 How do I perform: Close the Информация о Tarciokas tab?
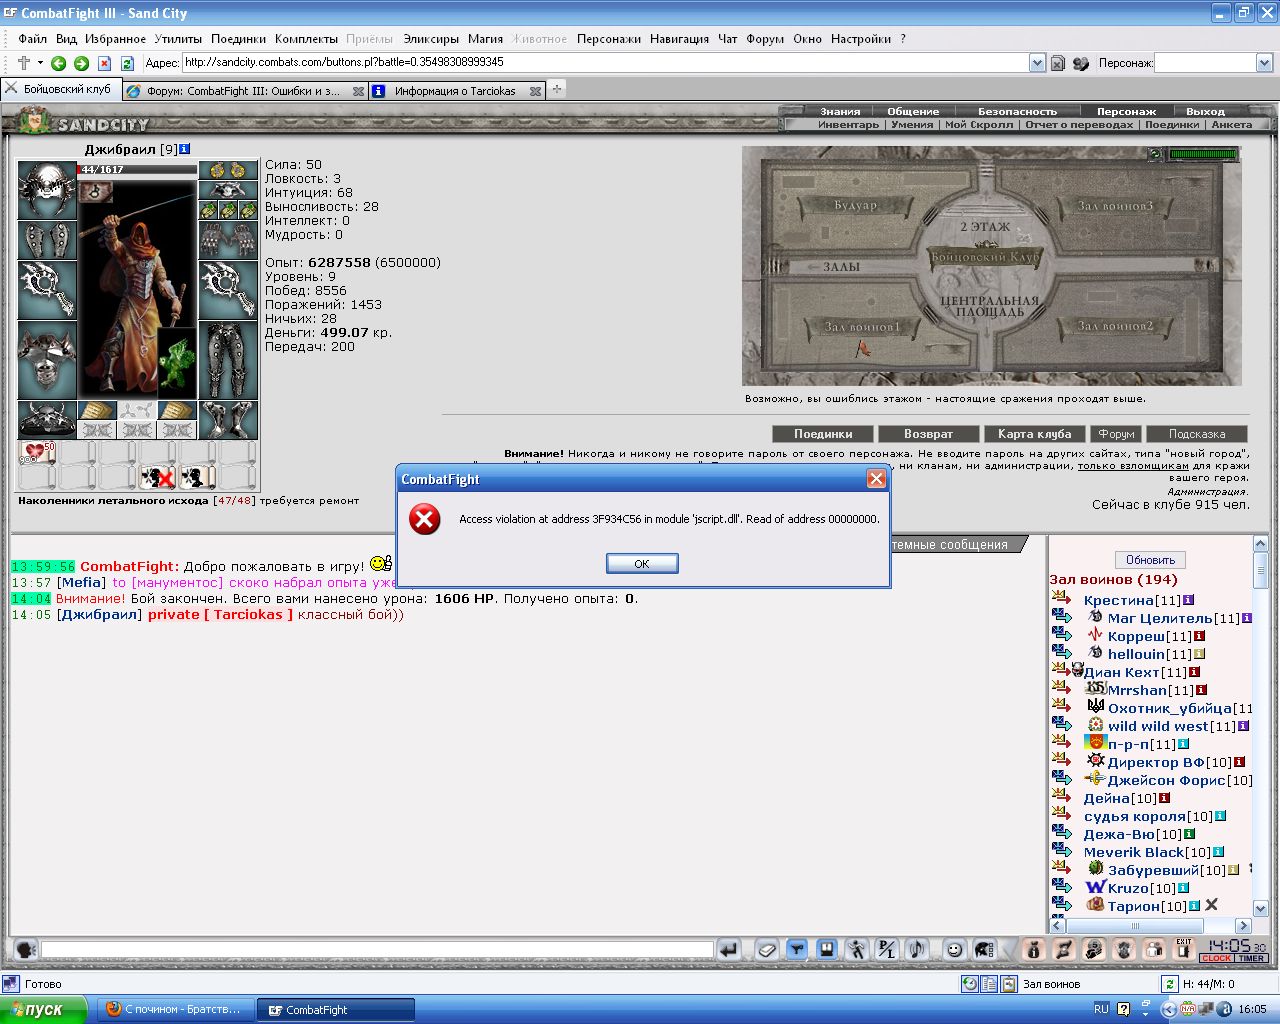point(535,91)
